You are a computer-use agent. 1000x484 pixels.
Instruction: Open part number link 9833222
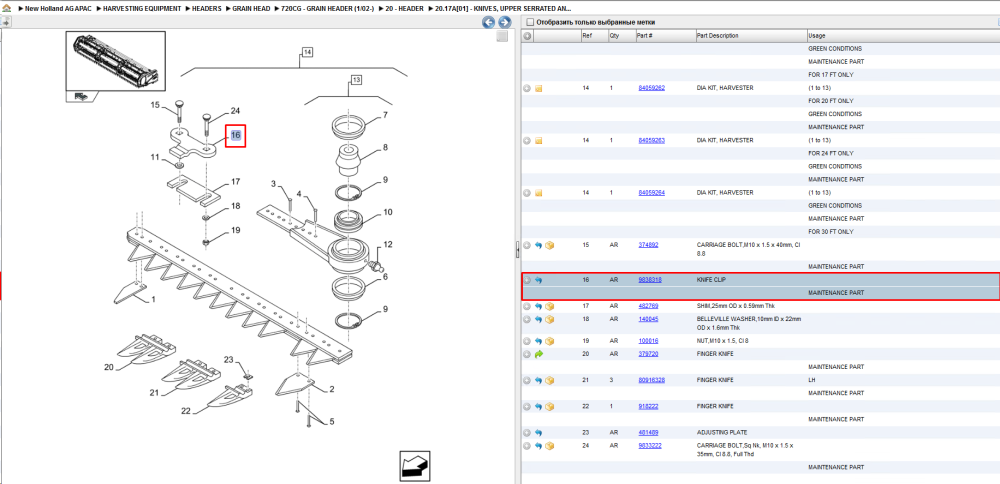[x=650, y=445]
